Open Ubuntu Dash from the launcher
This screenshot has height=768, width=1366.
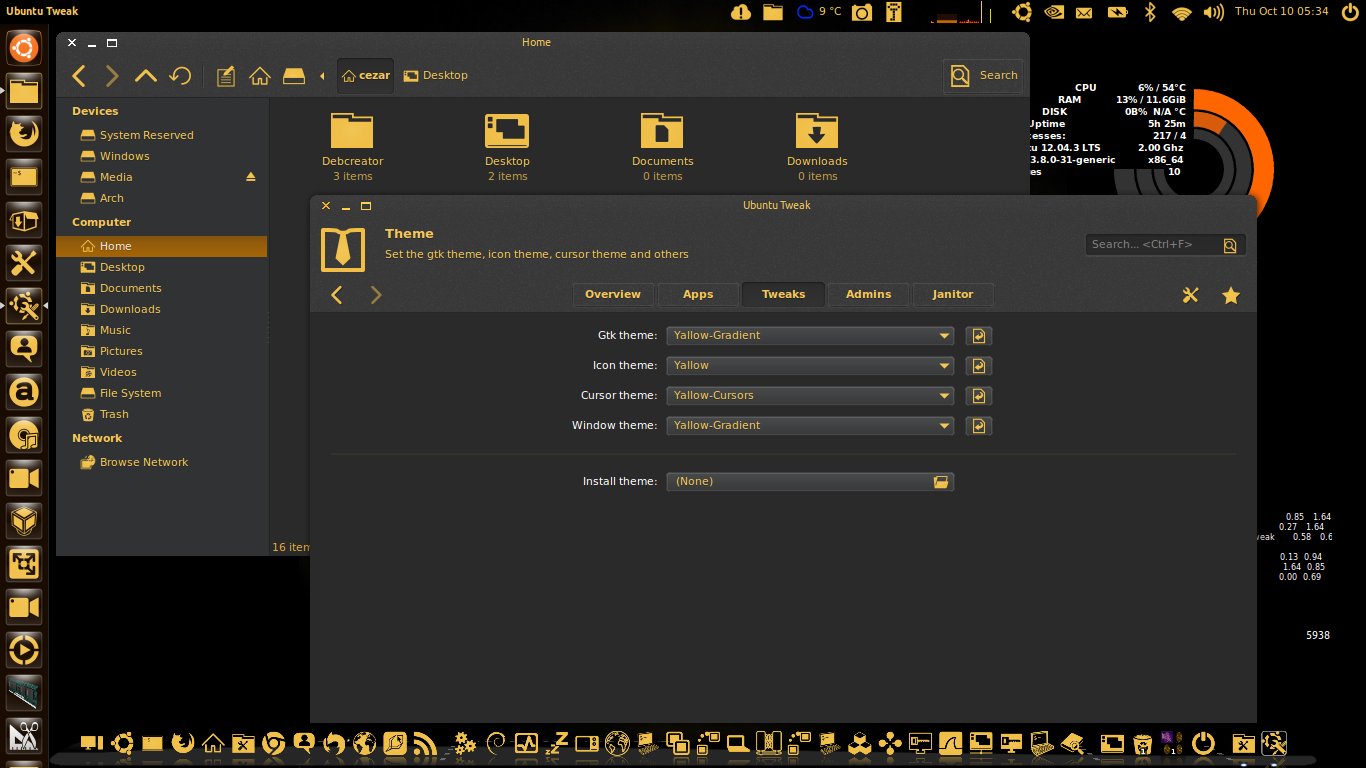tap(24, 47)
